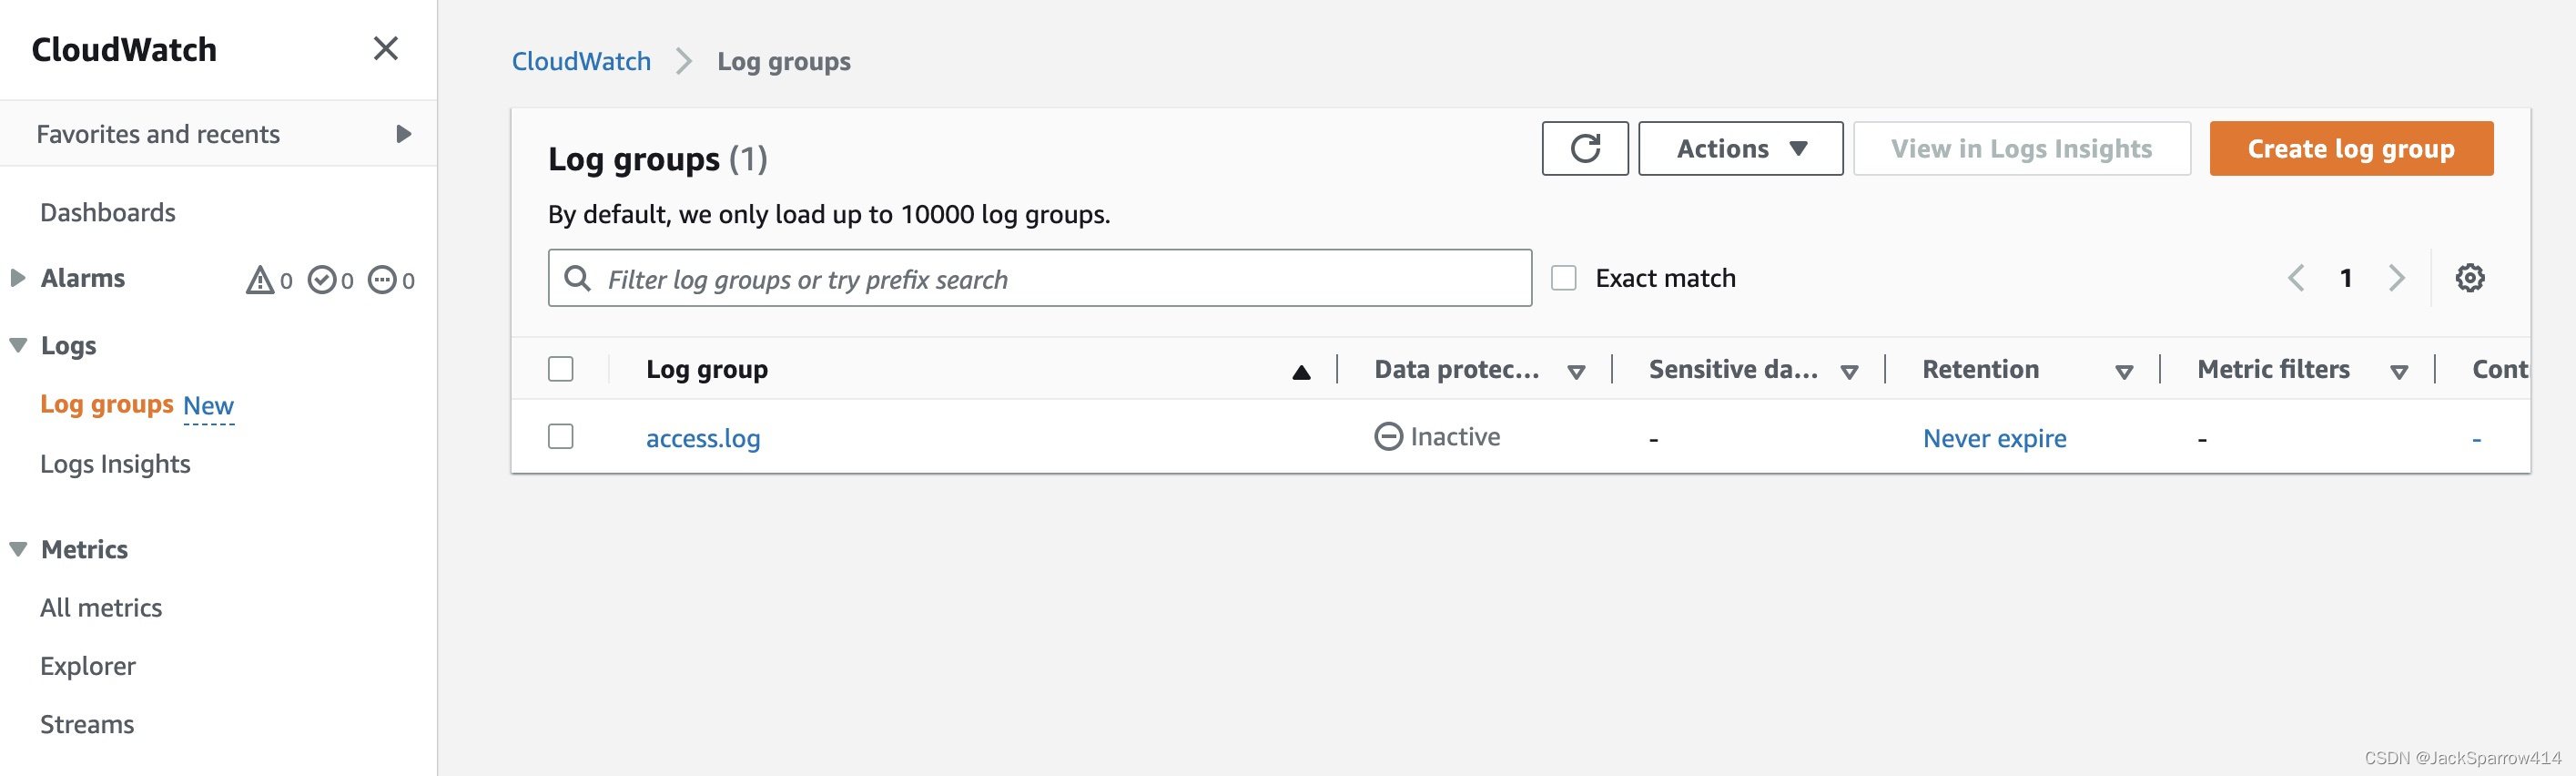Collapse the Metrics section triangle
This screenshot has height=776, width=2576.
pos(18,549)
